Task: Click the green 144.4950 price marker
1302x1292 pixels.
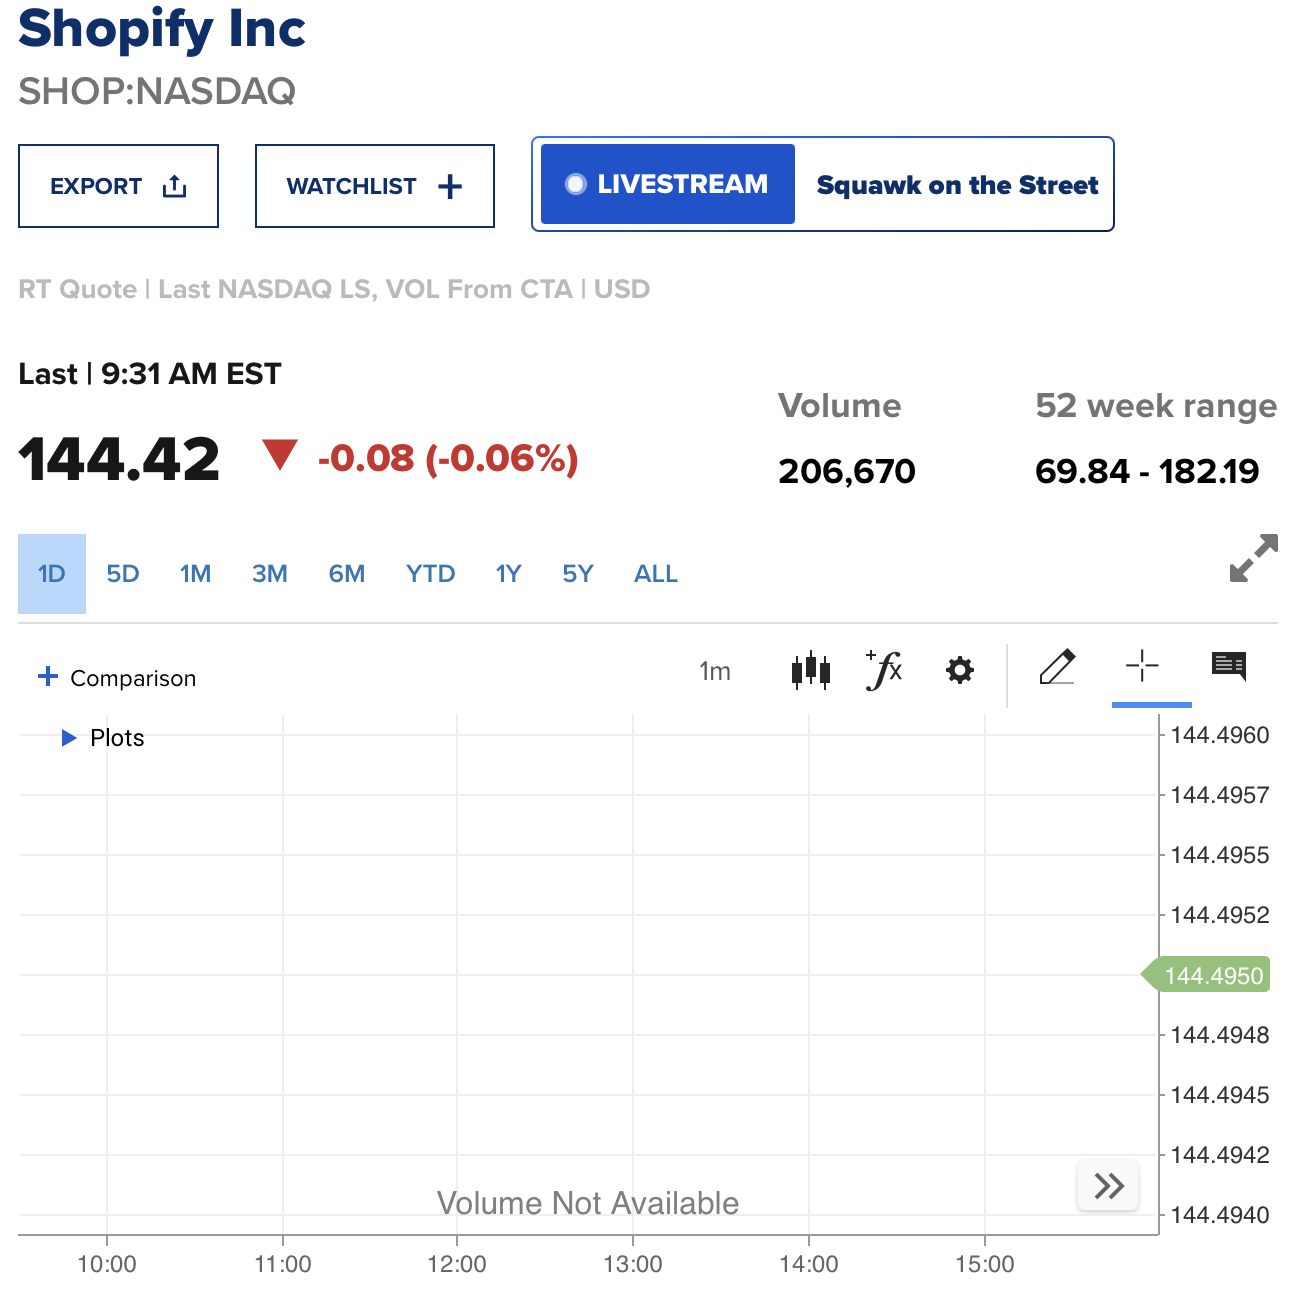Action: (1212, 976)
